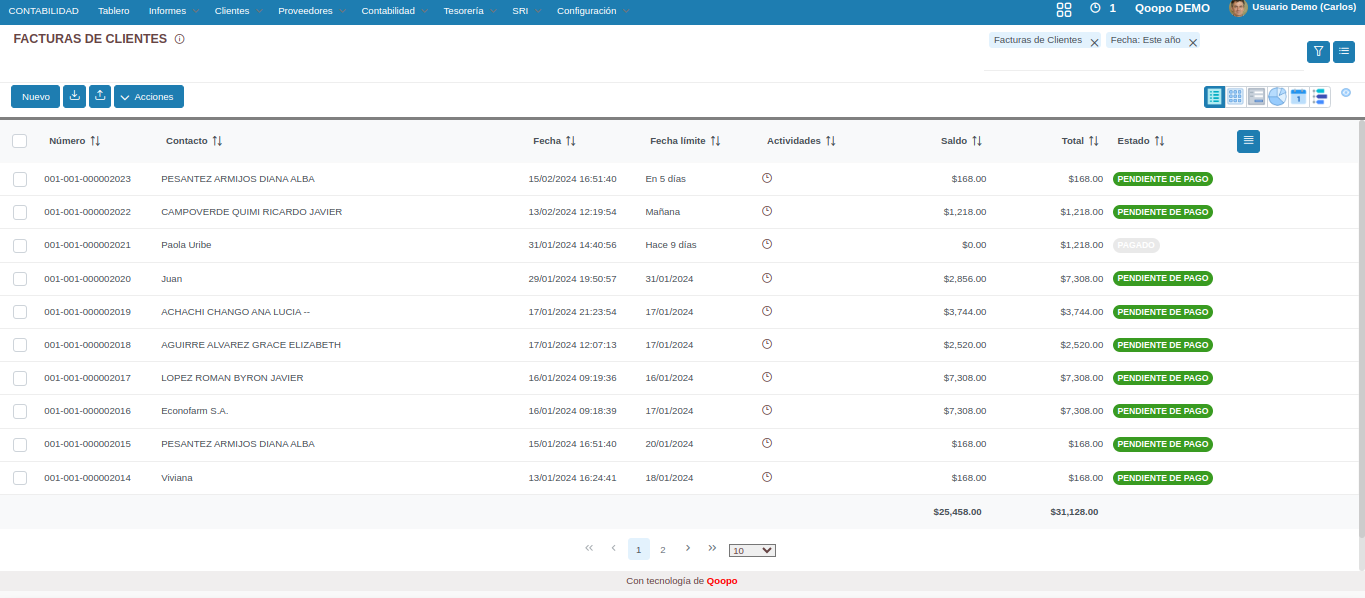Switch to the Gantt timeline view
1365x598 pixels.
pyautogui.click(x=1320, y=97)
